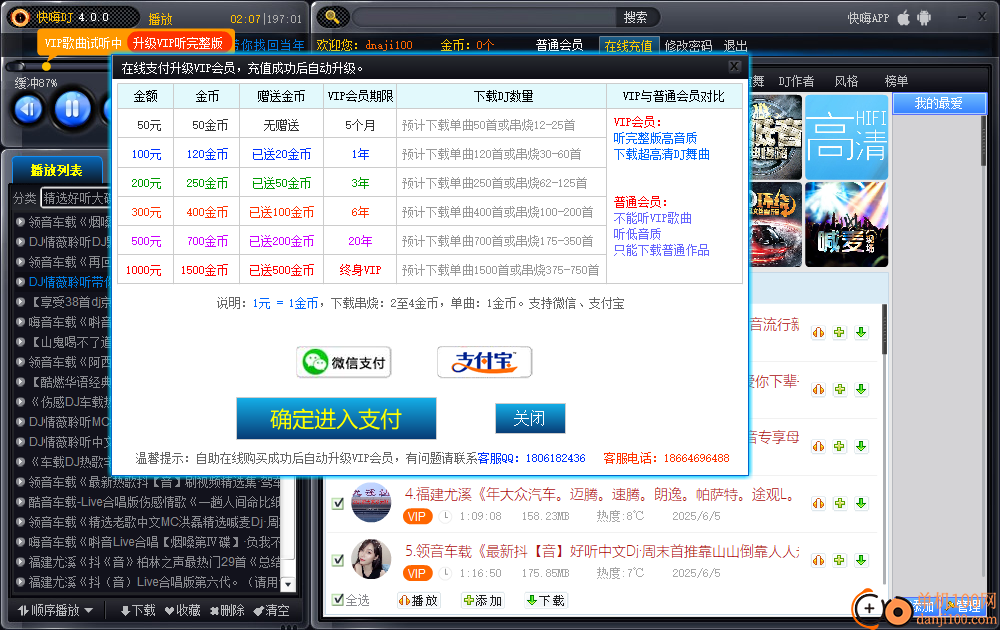
Task: Open song 5 领音车载 avatar thumbnail
Action: tap(371, 559)
